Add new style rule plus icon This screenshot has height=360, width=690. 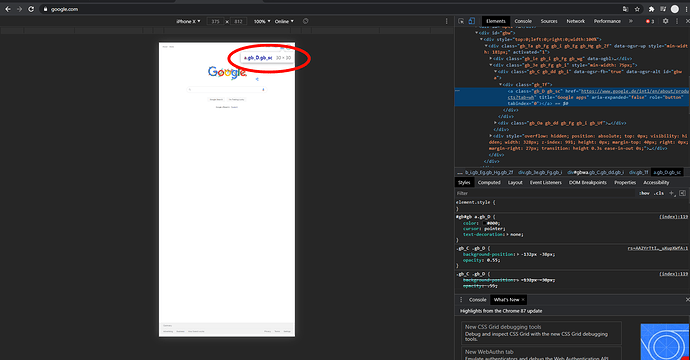pyautogui.click(x=672, y=193)
